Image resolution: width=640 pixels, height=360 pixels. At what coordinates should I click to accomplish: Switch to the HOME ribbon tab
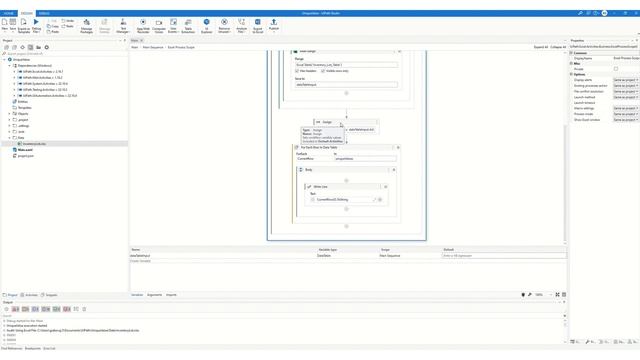click(9, 13)
